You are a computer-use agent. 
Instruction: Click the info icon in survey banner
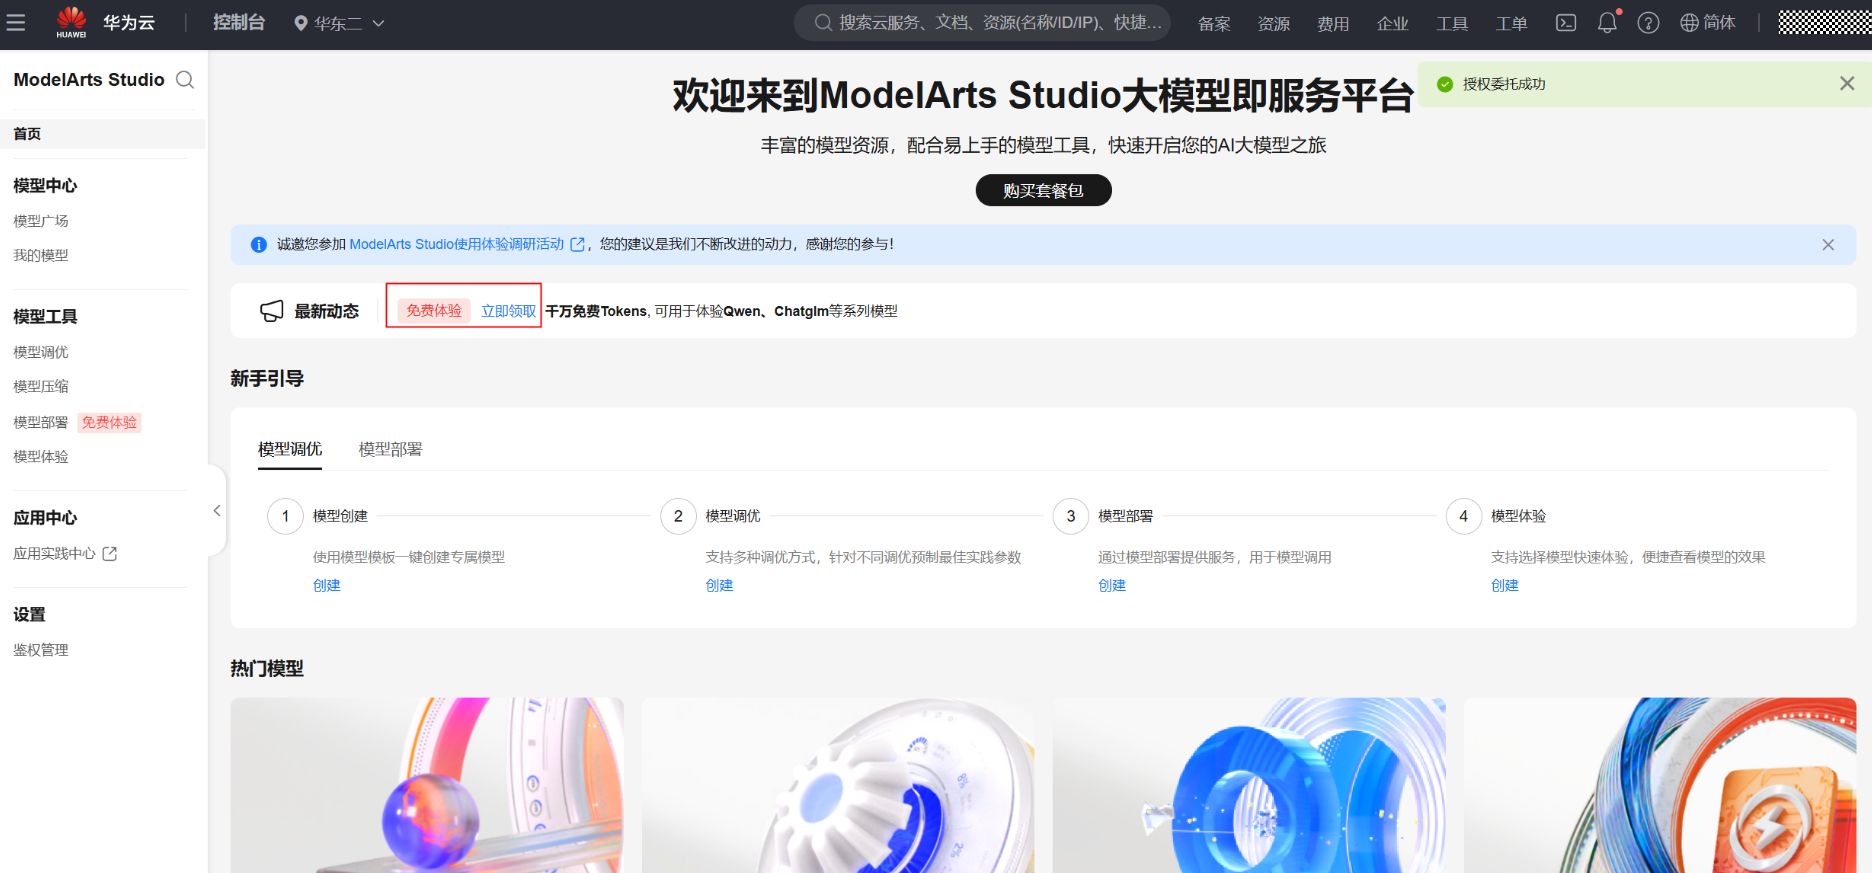[x=259, y=245]
